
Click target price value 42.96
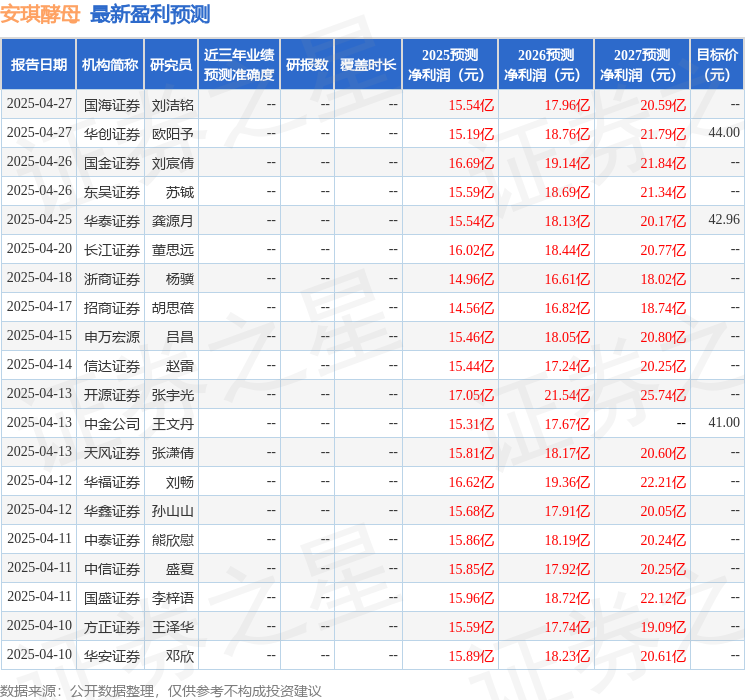pyautogui.click(x=724, y=220)
